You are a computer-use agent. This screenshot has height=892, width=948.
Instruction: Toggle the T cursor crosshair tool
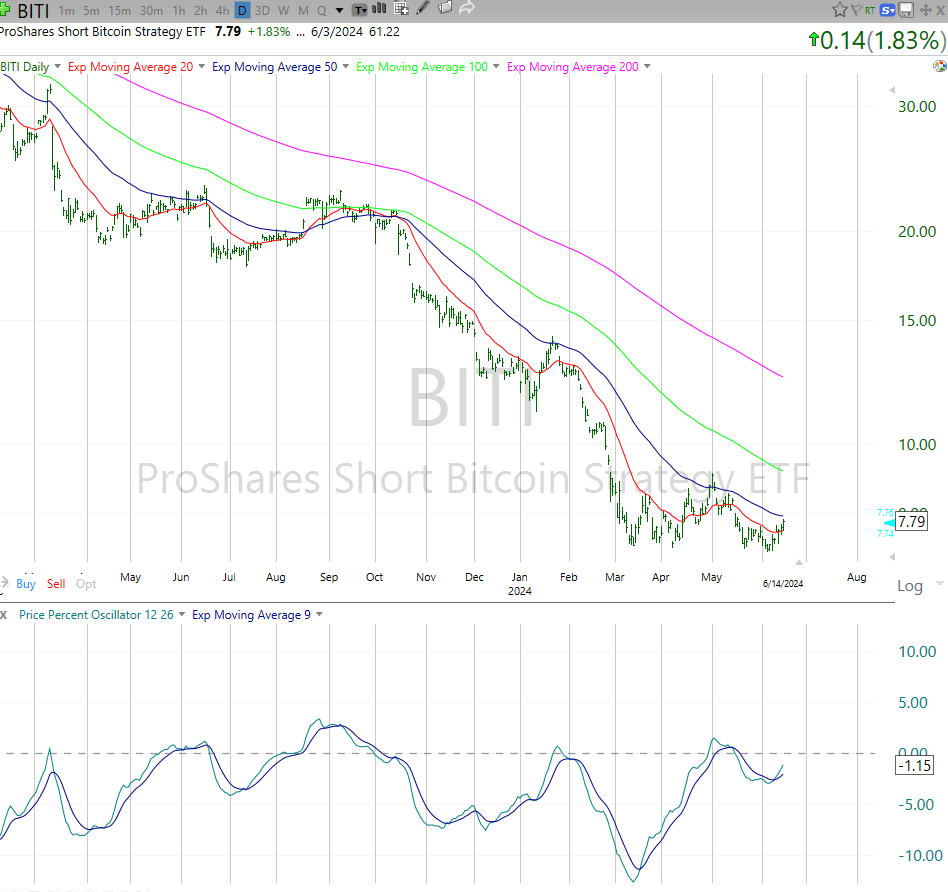pyautogui.click(x=358, y=9)
